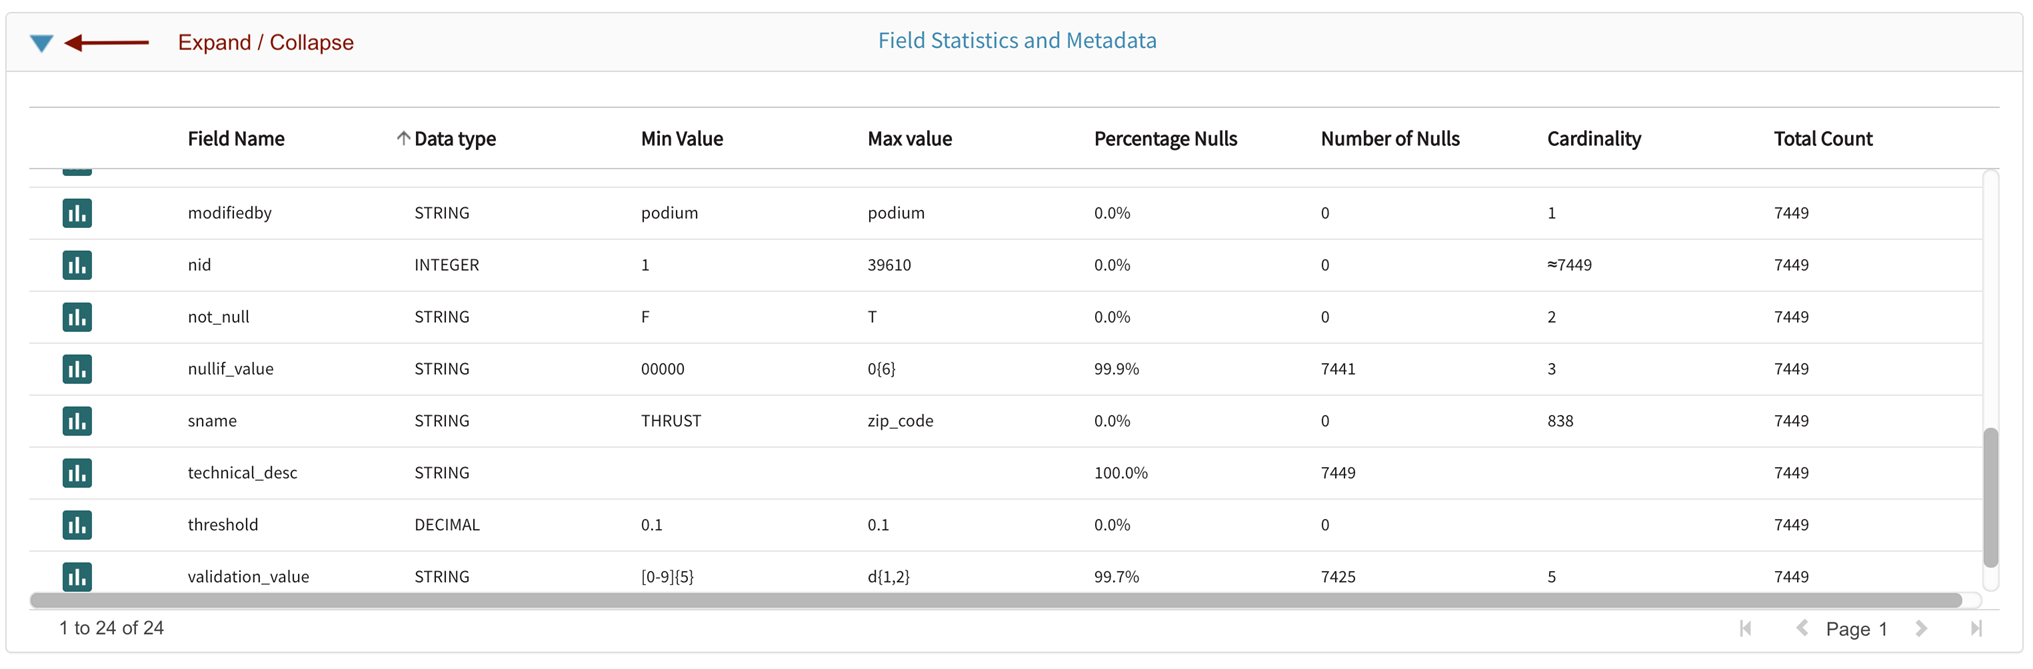Sort table by Field Name header

236,139
